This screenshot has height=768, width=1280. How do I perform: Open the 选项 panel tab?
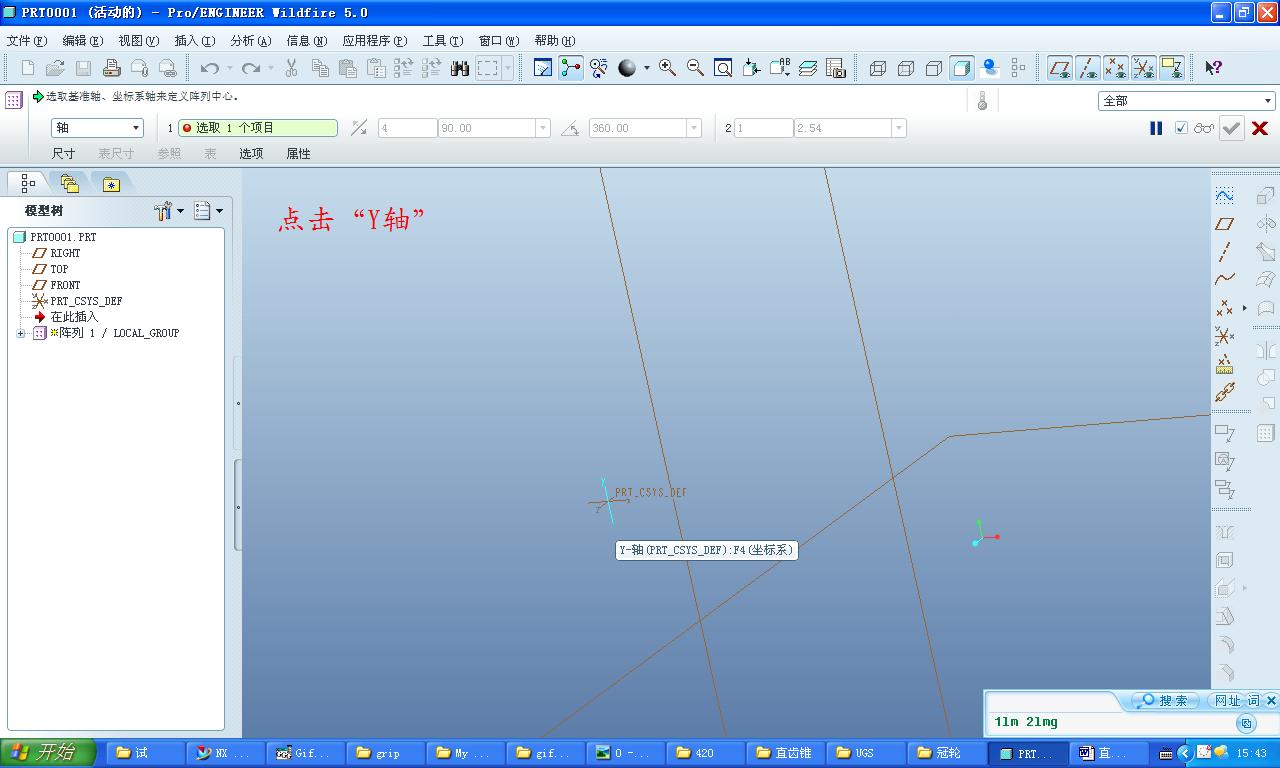(x=251, y=153)
